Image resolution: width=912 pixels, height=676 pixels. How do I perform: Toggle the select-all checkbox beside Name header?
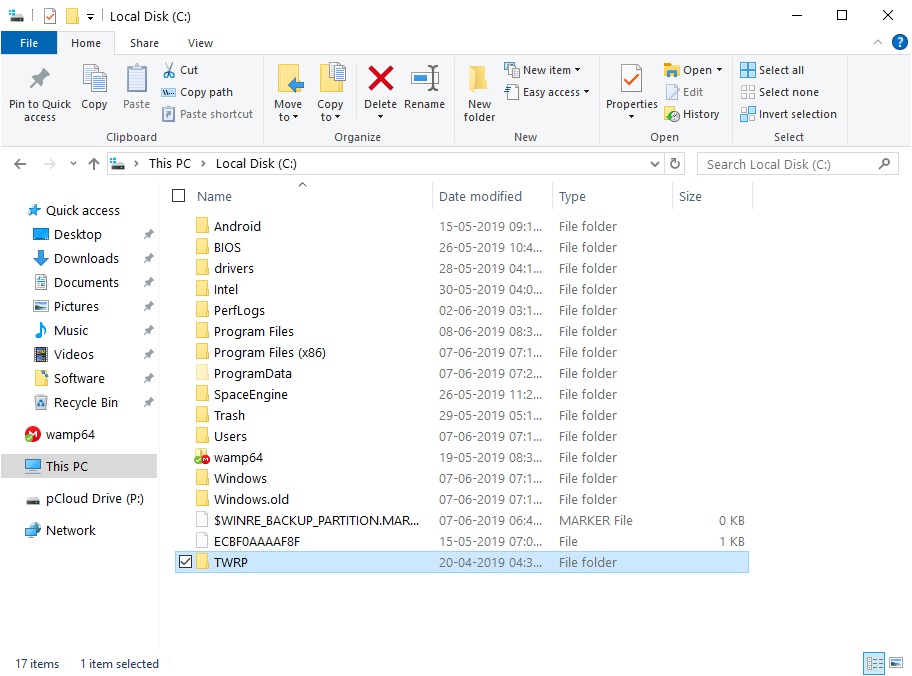pyautogui.click(x=180, y=196)
